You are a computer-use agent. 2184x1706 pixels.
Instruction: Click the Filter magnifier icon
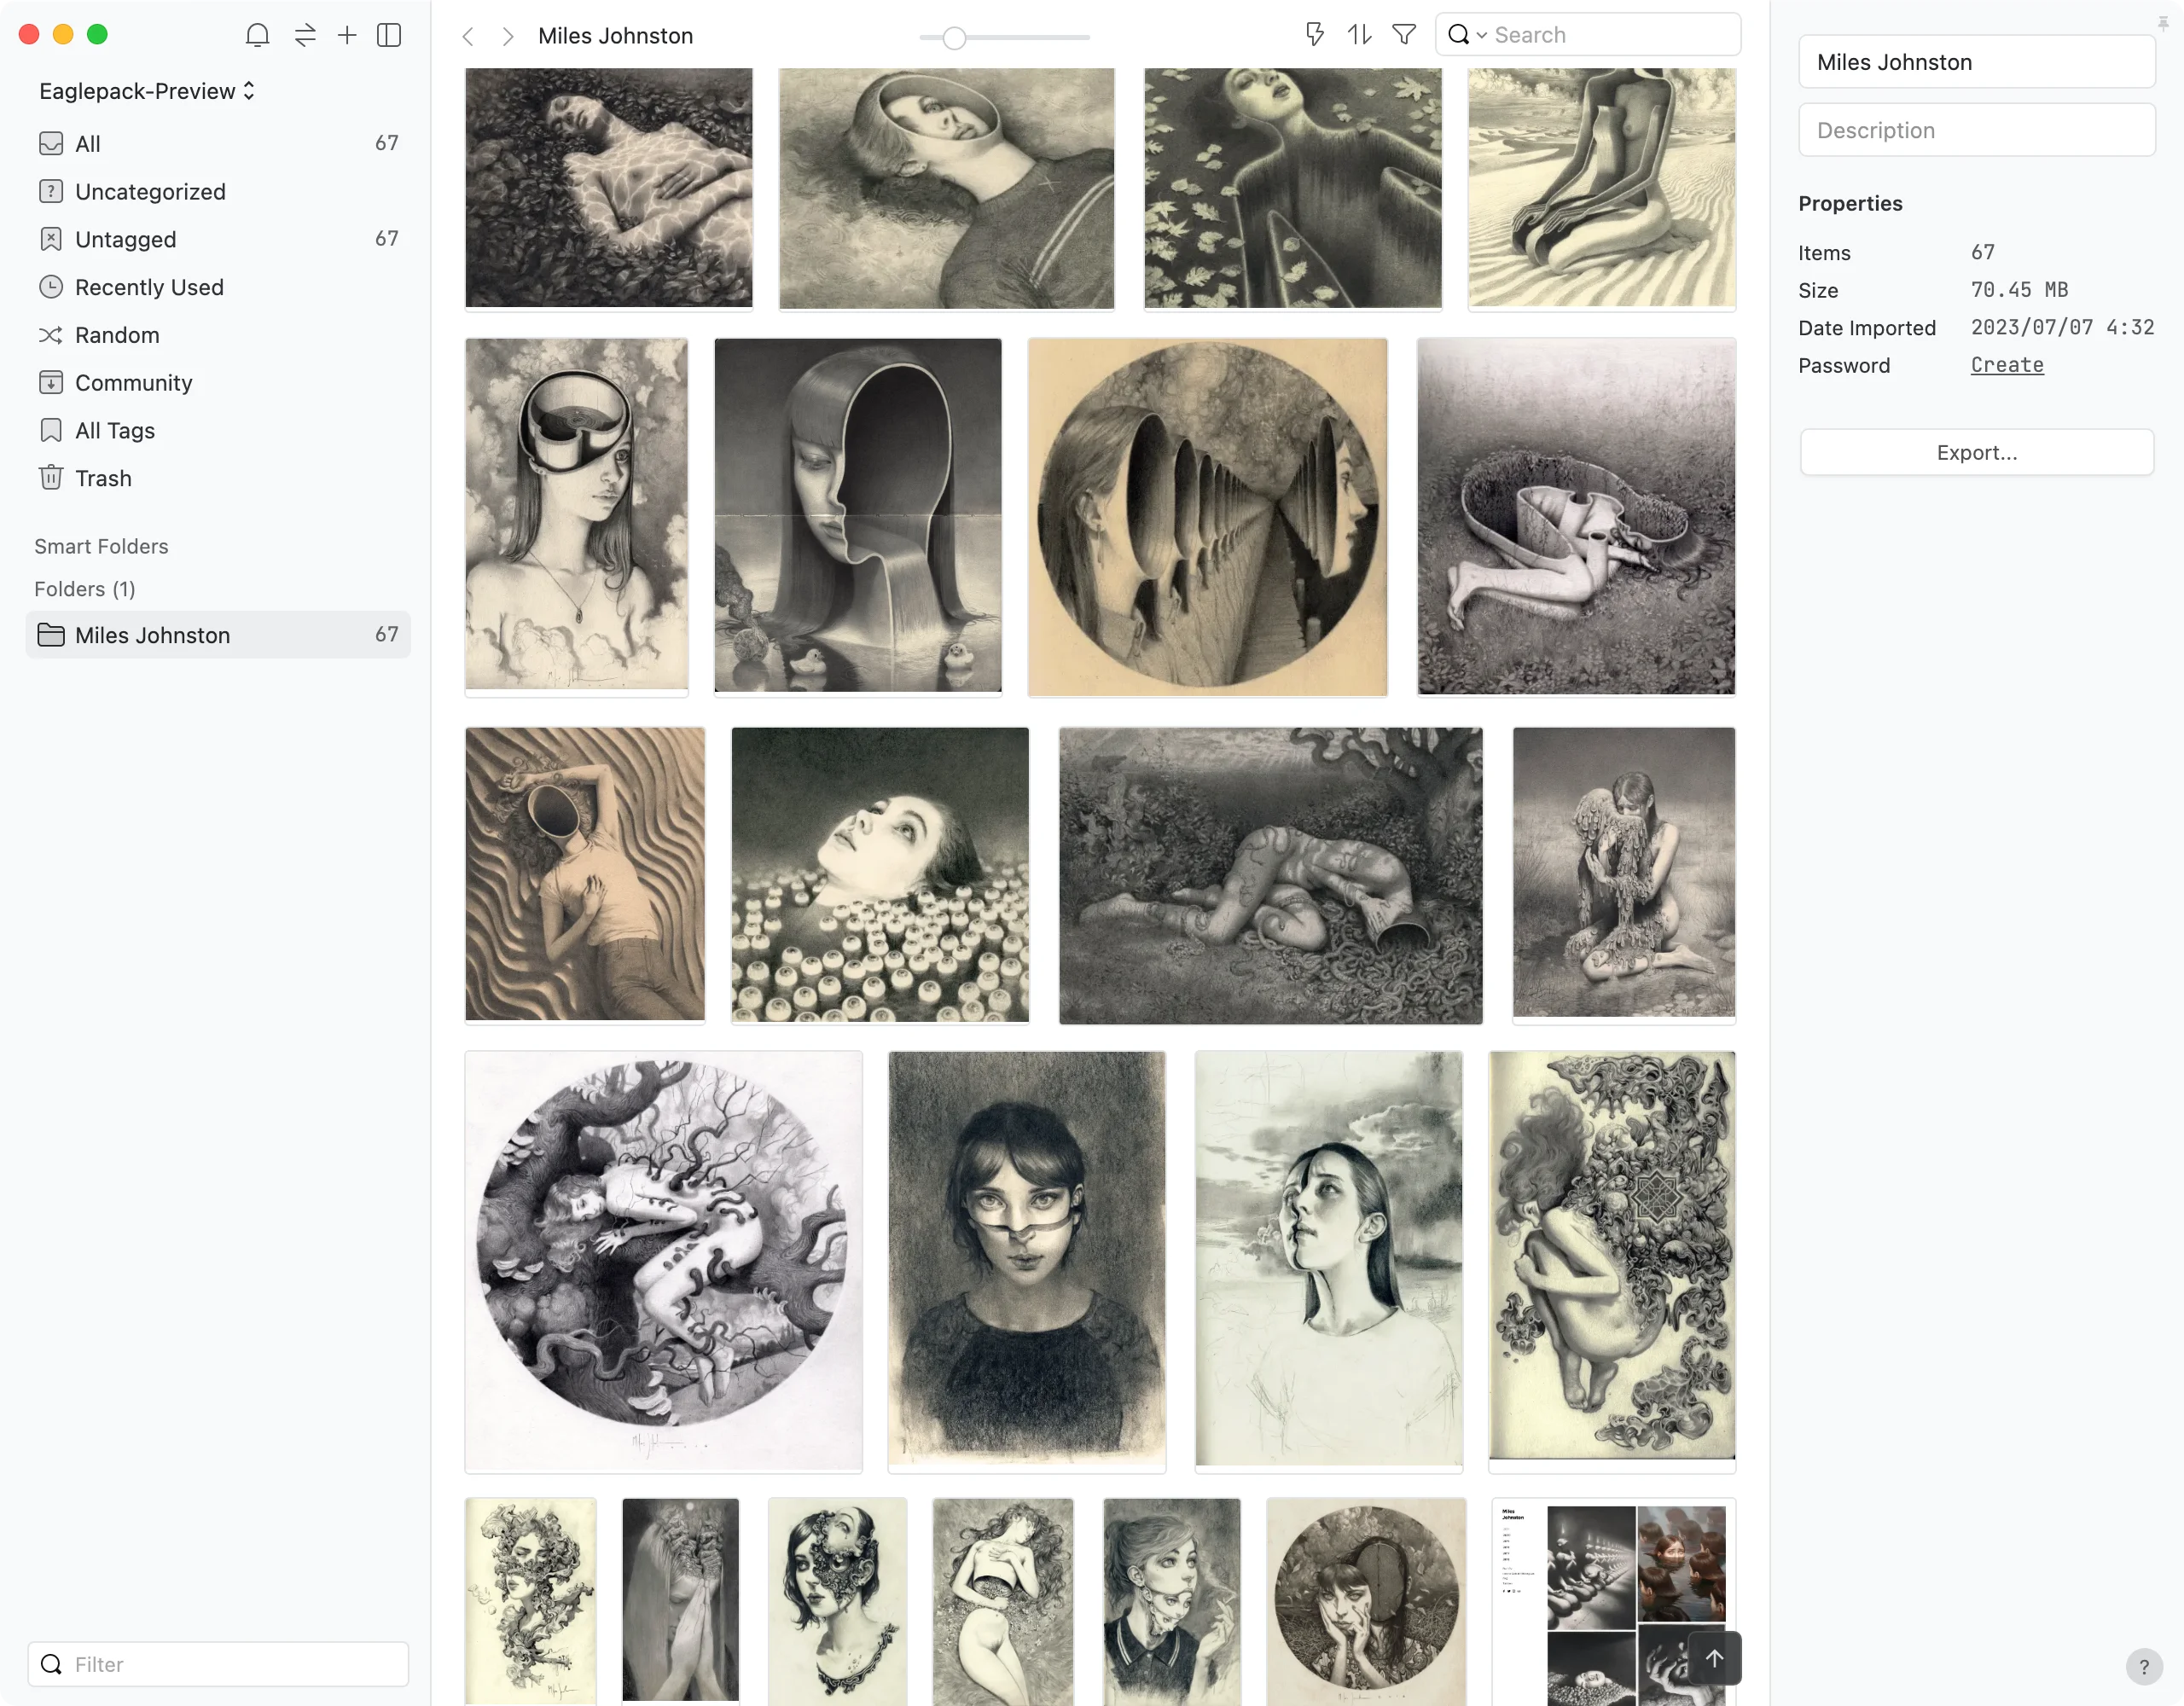pyautogui.click(x=51, y=1664)
